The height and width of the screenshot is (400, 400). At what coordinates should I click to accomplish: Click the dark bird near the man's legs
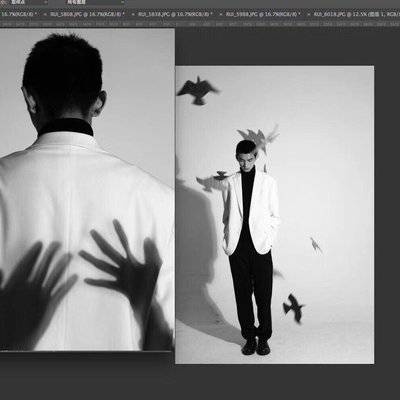pos(293,308)
